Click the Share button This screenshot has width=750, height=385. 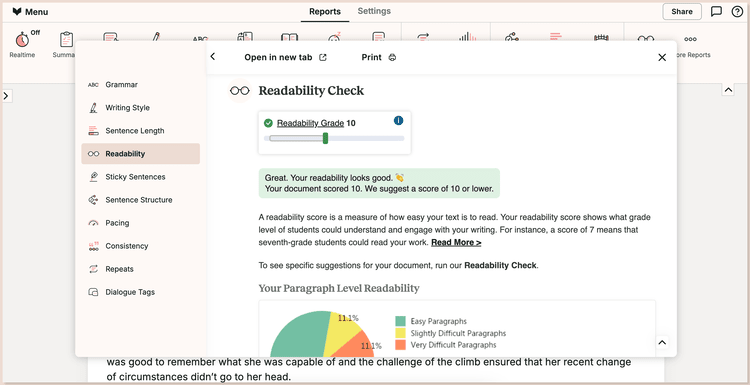(x=682, y=11)
